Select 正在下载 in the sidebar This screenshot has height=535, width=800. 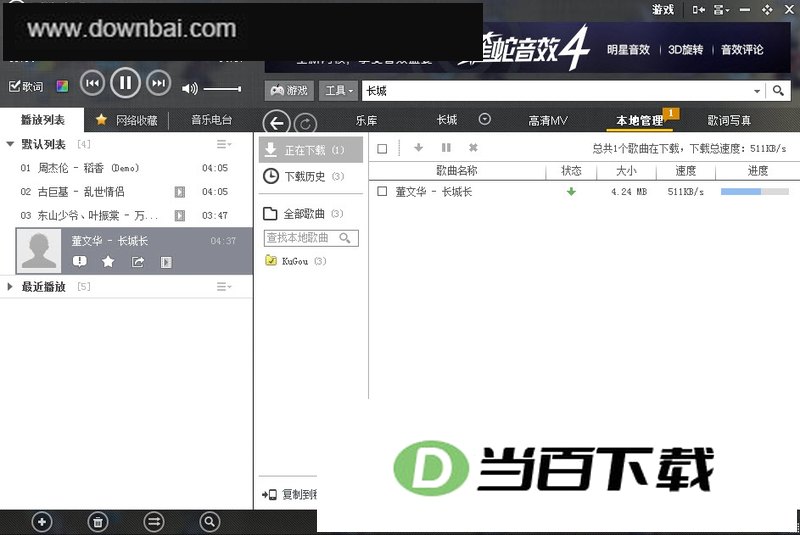(x=311, y=150)
